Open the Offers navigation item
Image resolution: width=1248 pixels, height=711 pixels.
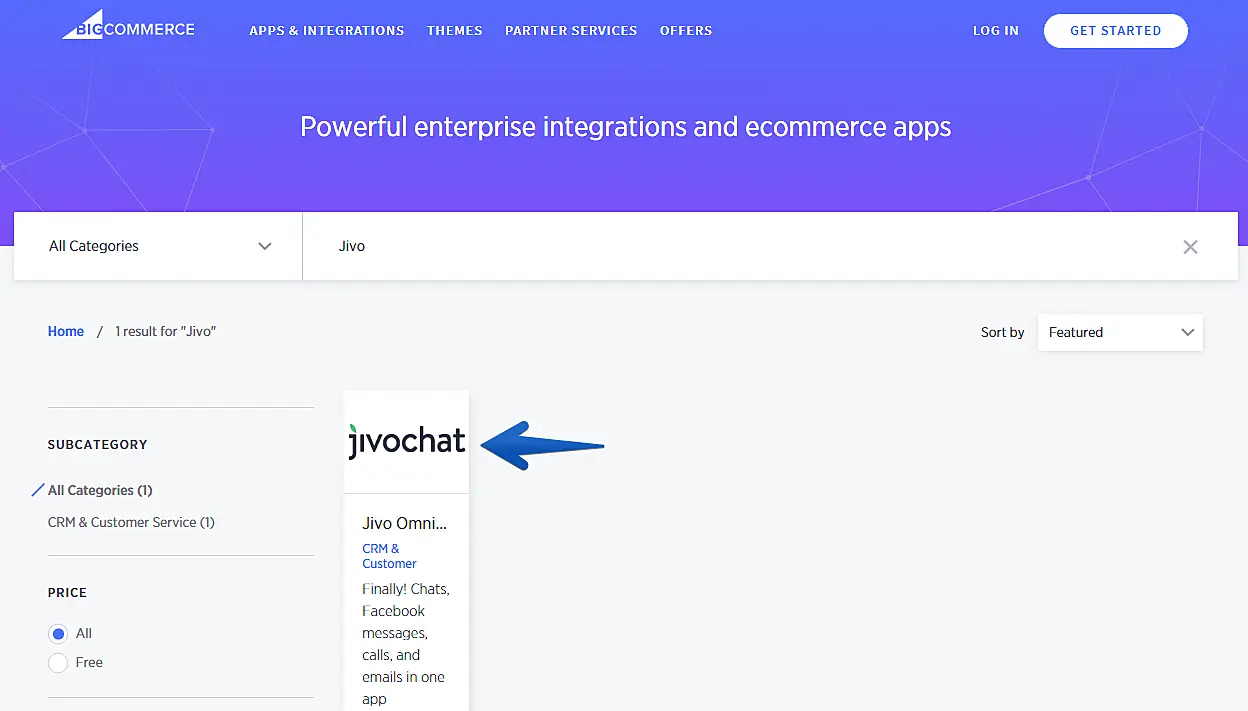pos(686,31)
